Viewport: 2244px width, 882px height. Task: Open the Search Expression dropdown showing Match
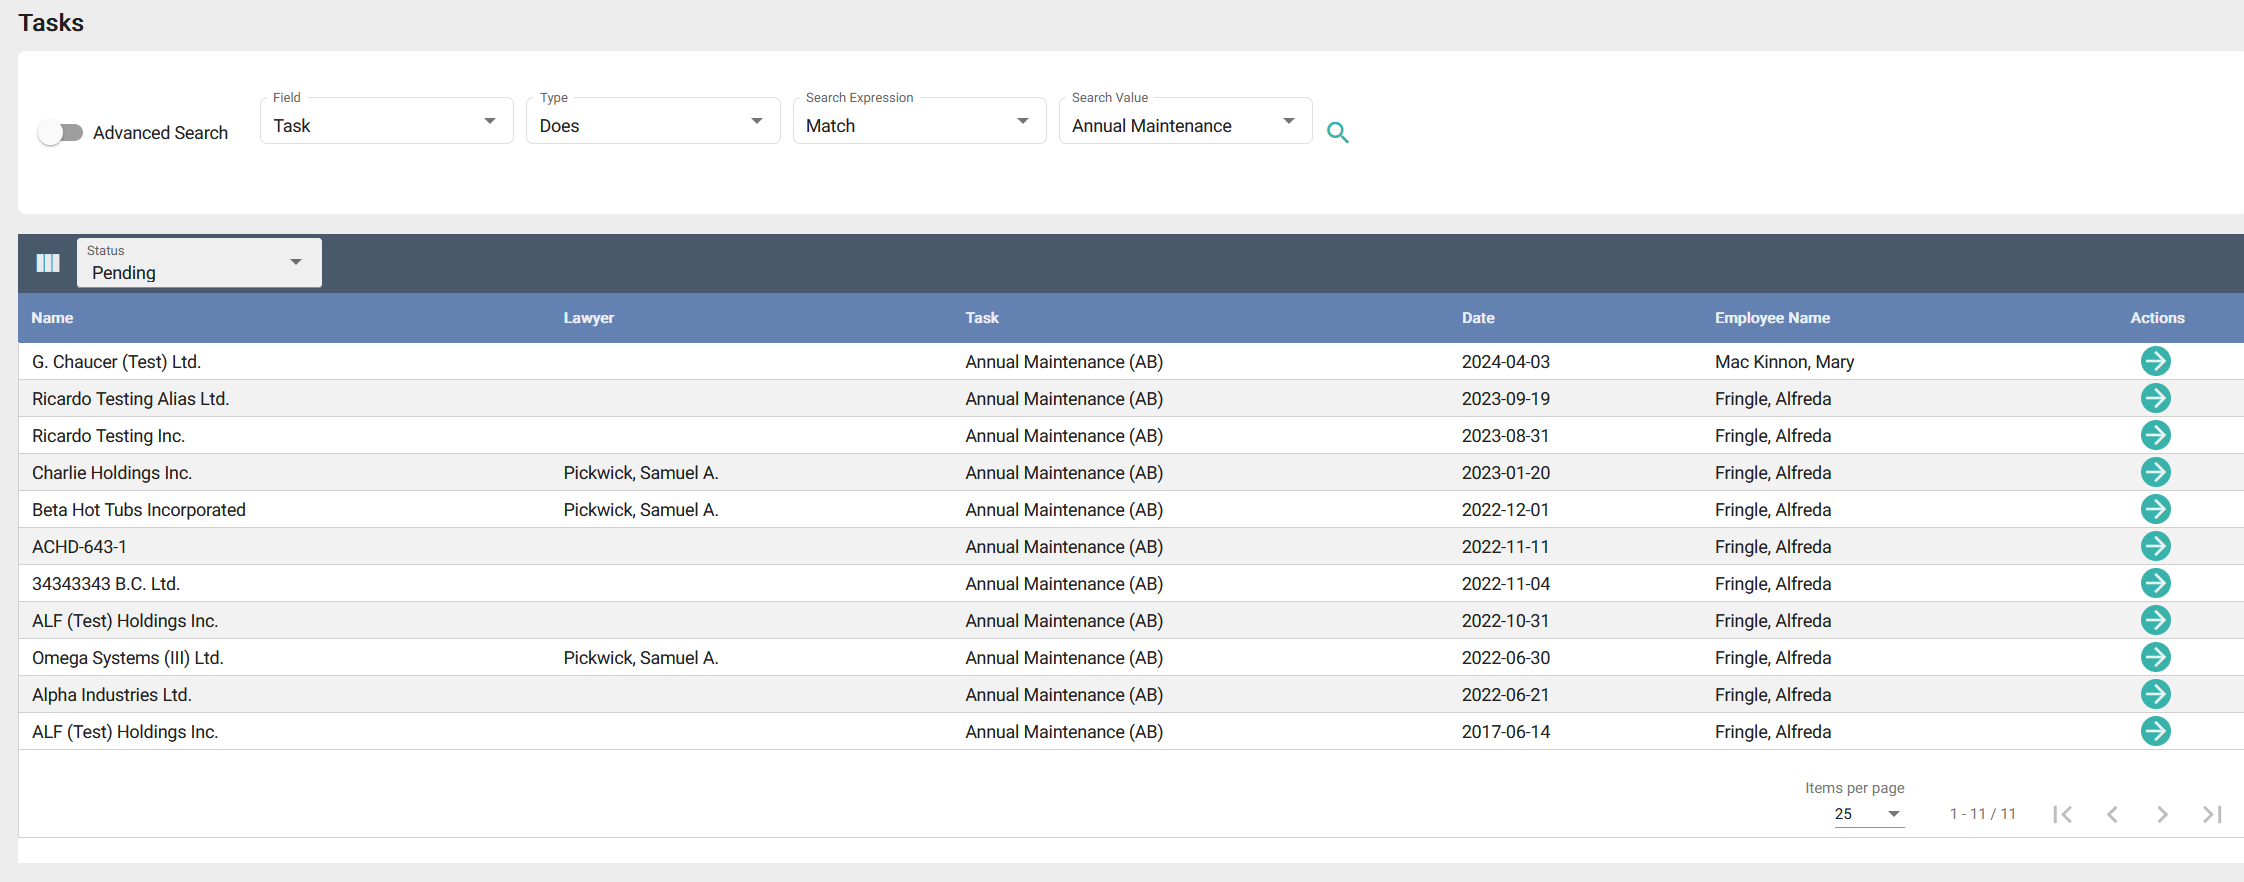(x=920, y=121)
